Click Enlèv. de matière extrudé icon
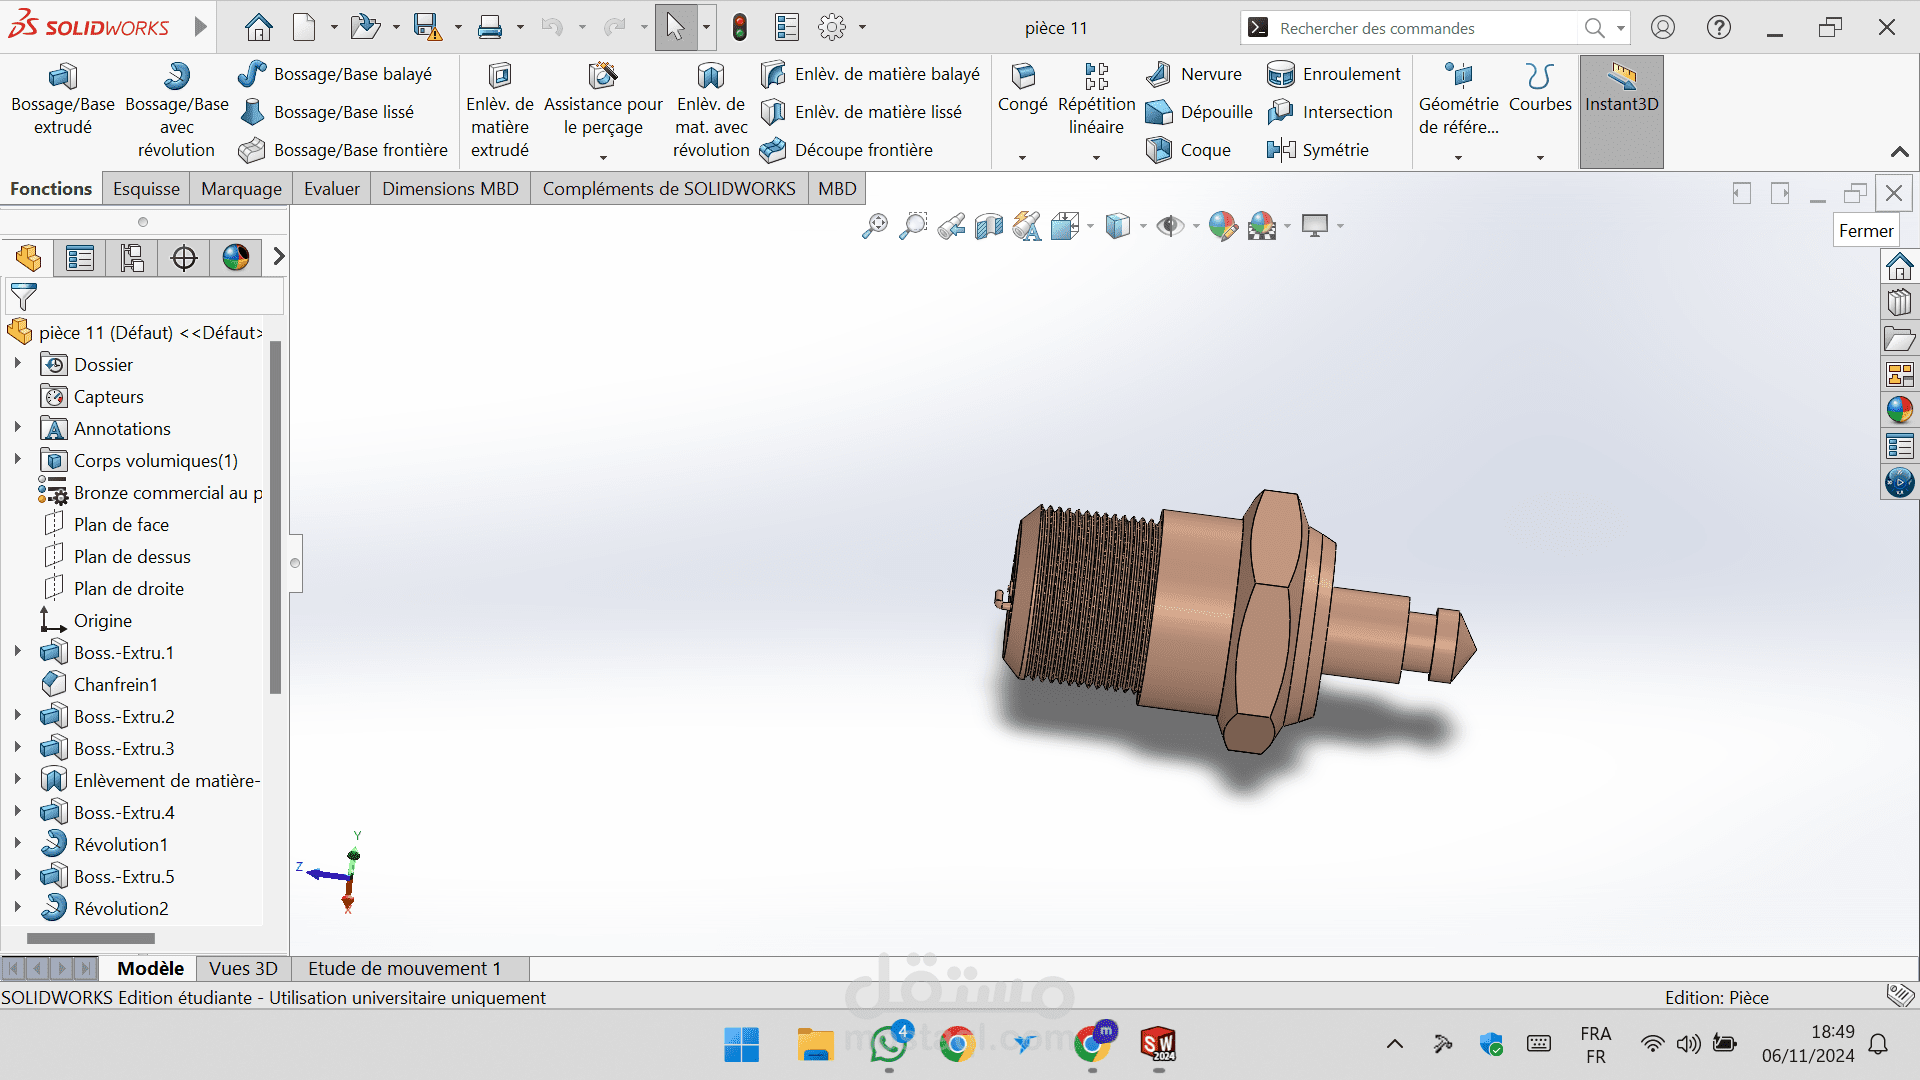The width and height of the screenshot is (1920, 1080). click(x=499, y=77)
